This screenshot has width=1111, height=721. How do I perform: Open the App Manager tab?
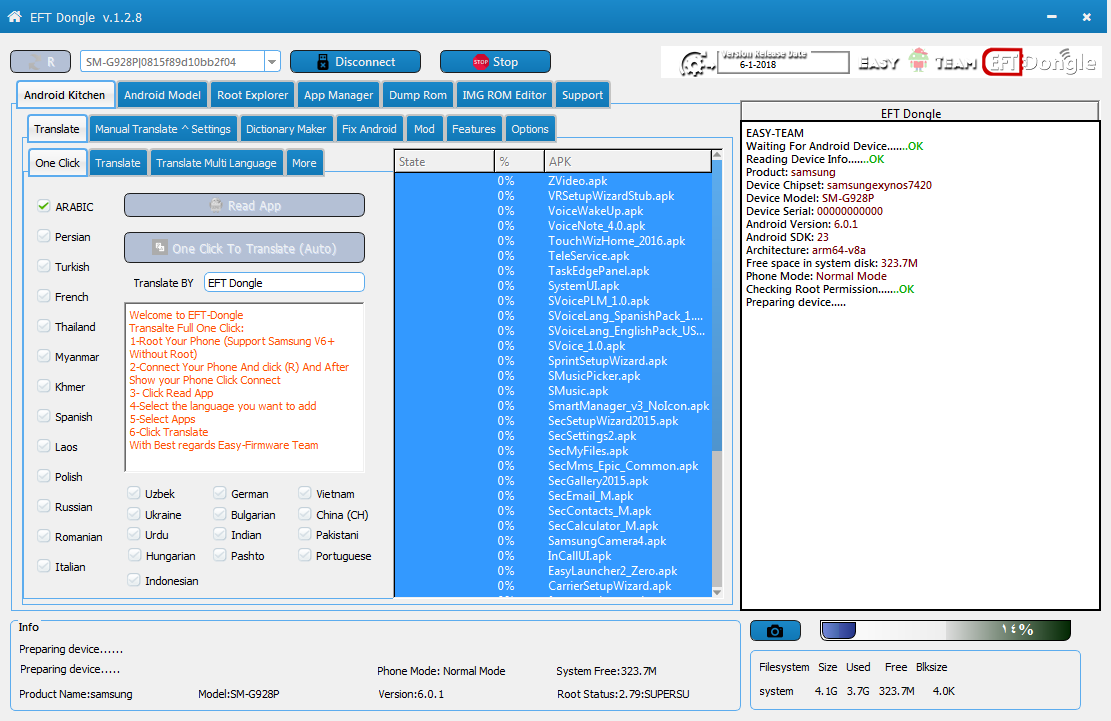[x=339, y=95]
